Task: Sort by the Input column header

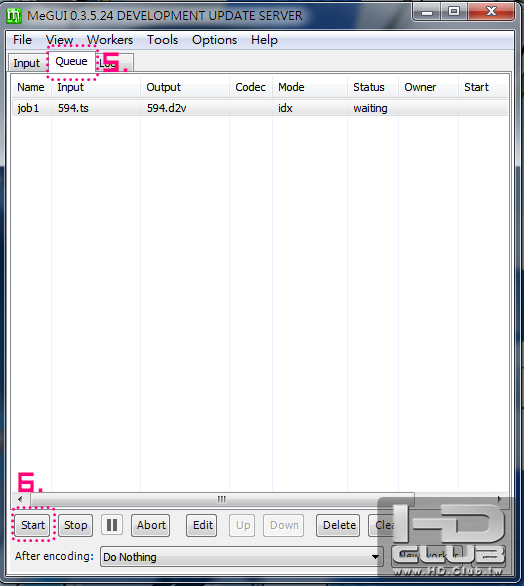Action: pos(96,87)
